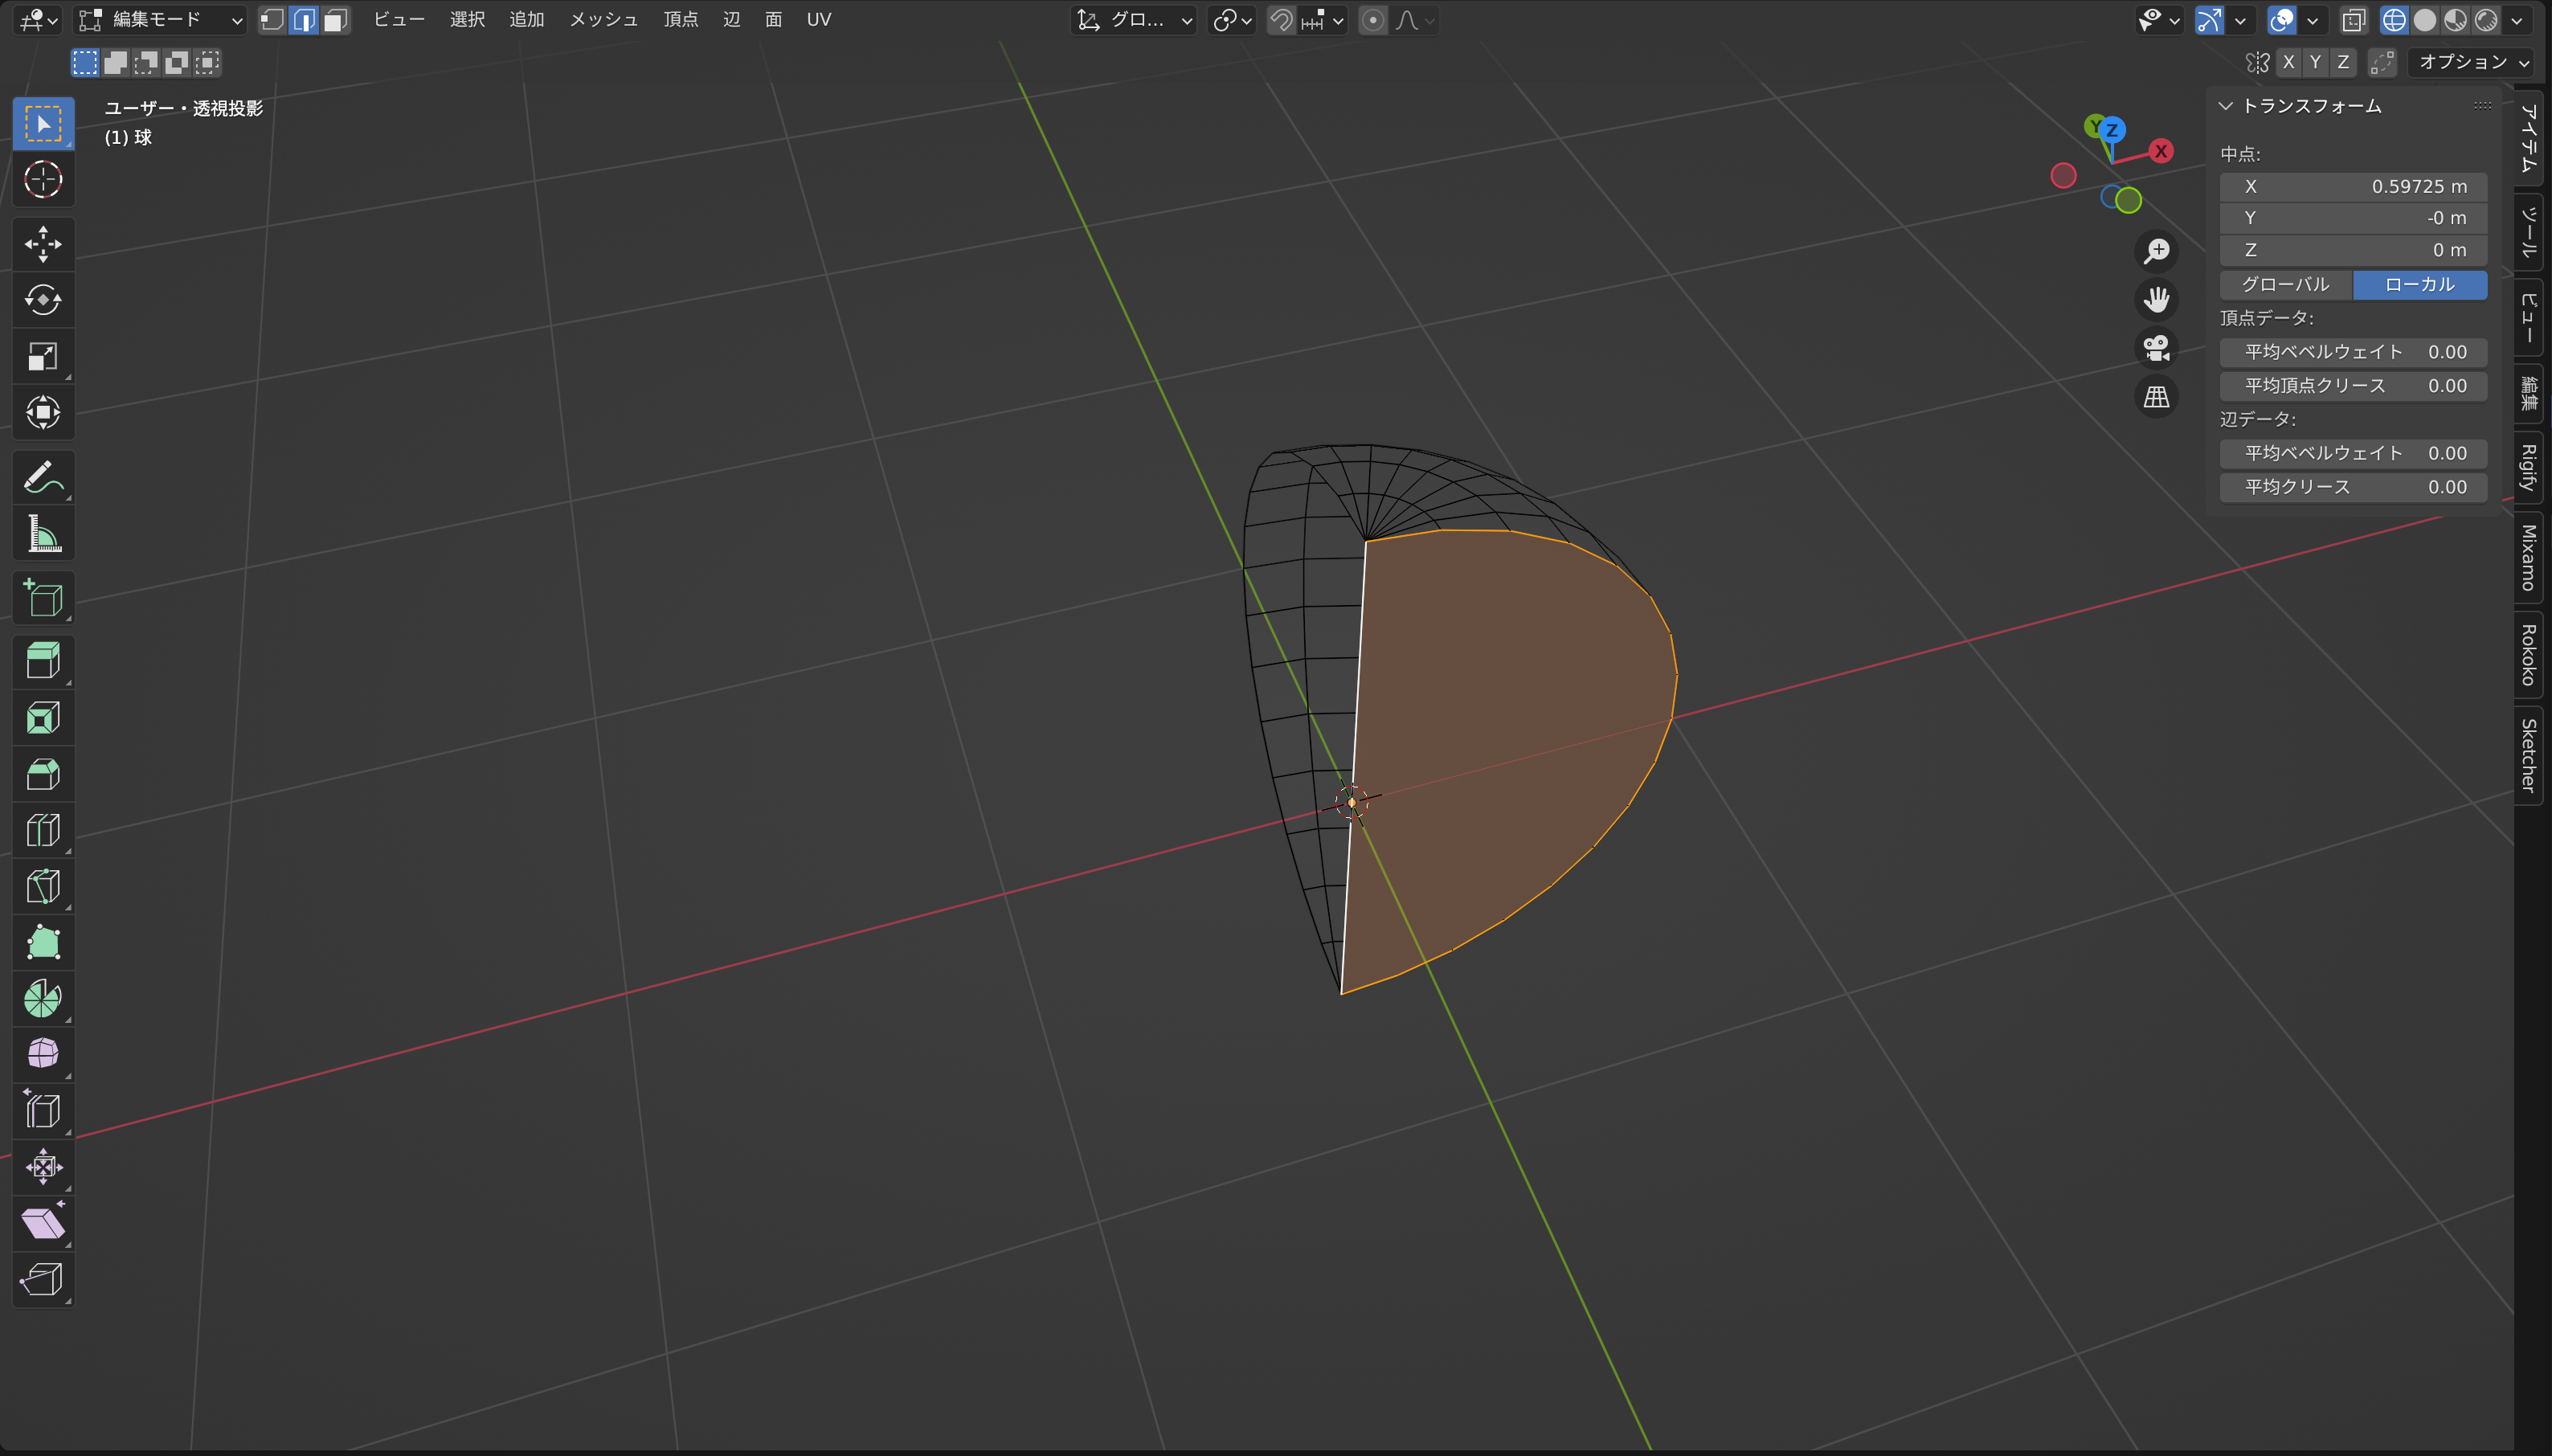Select the 3D Cursor tool
Viewport: 2552px width, 1456px height.
(x=43, y=180)
